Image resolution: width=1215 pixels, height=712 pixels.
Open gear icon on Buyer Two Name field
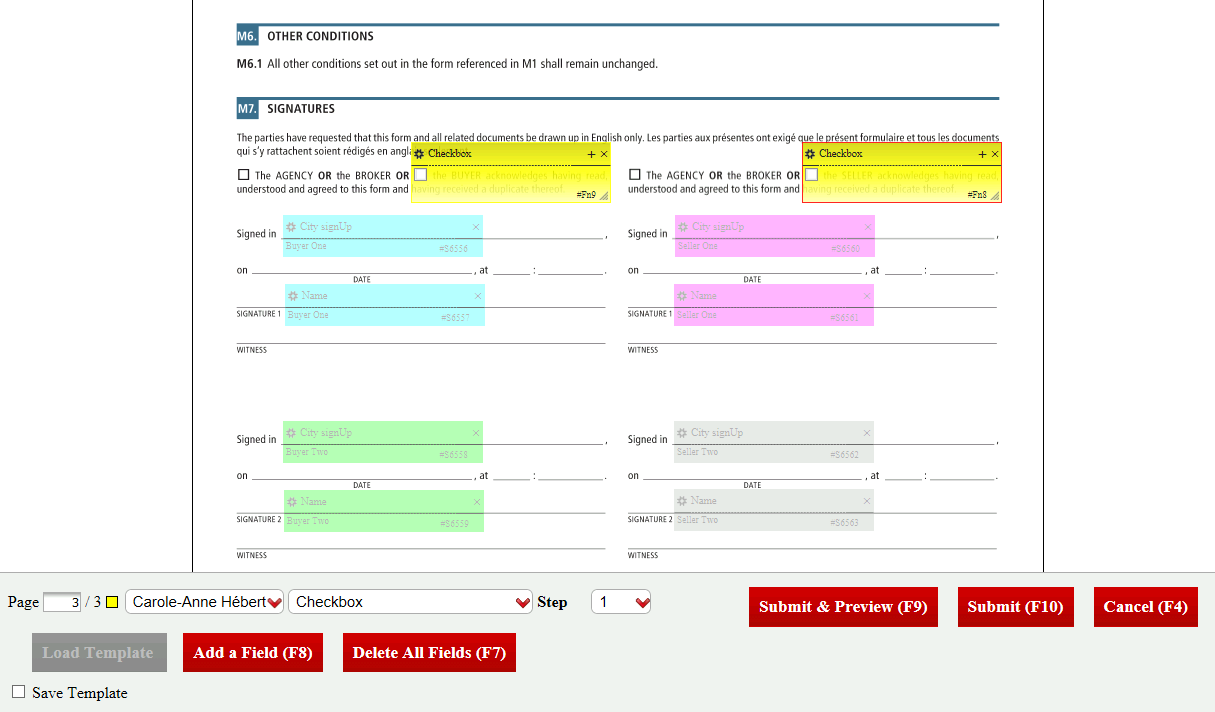(293, 502)
